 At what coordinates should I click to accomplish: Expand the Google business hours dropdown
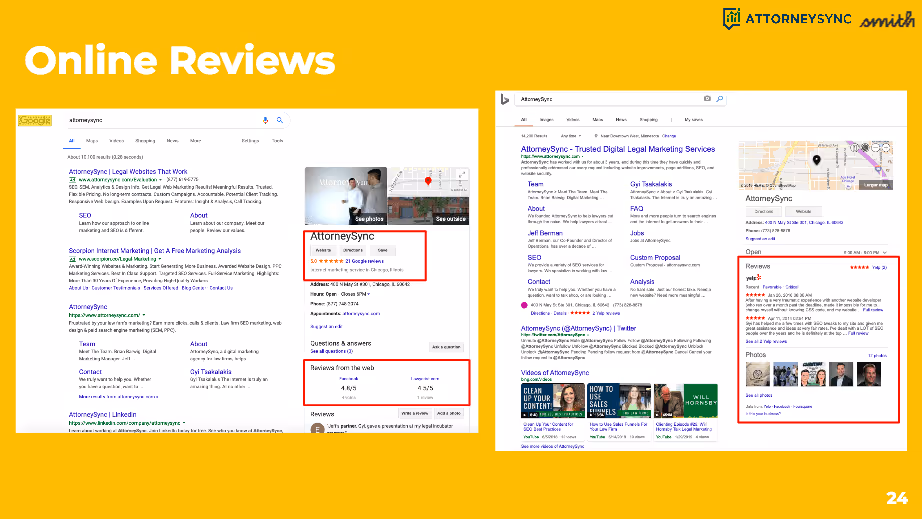point(368,294)
